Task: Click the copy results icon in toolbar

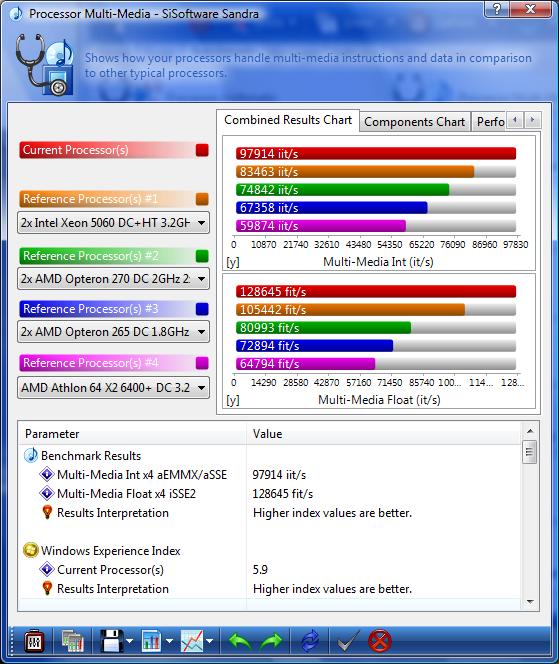Action: (72, 642)
